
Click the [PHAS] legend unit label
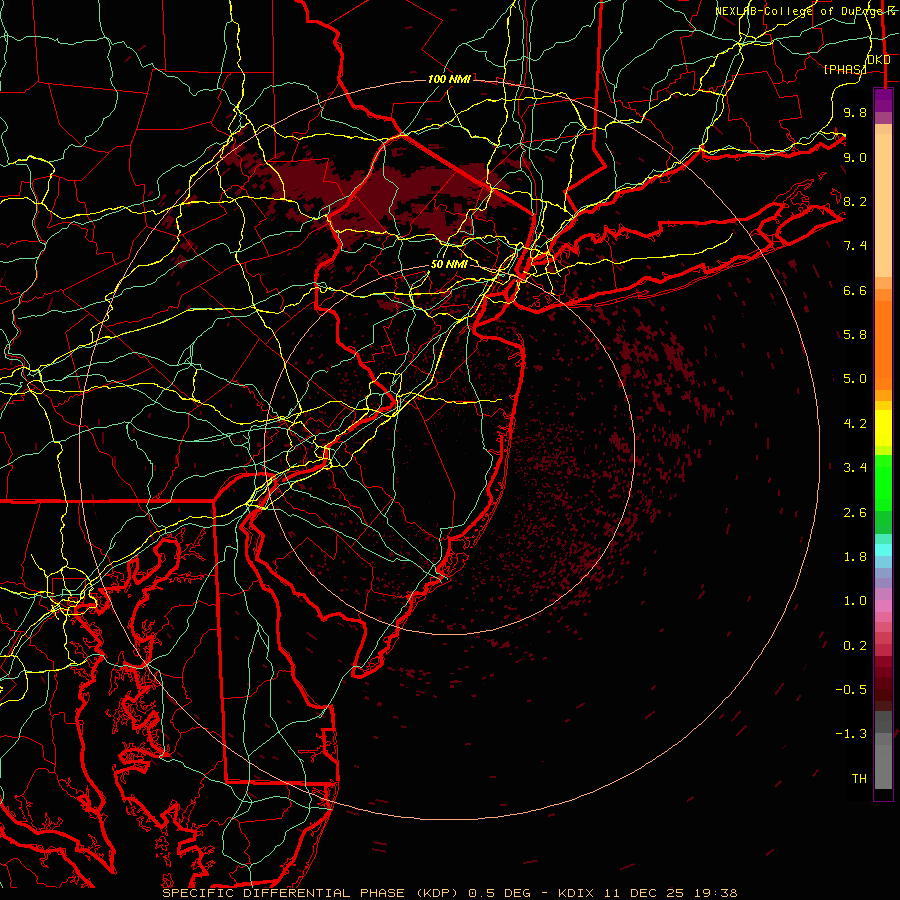pyautogui.click(x=845, y=69)
